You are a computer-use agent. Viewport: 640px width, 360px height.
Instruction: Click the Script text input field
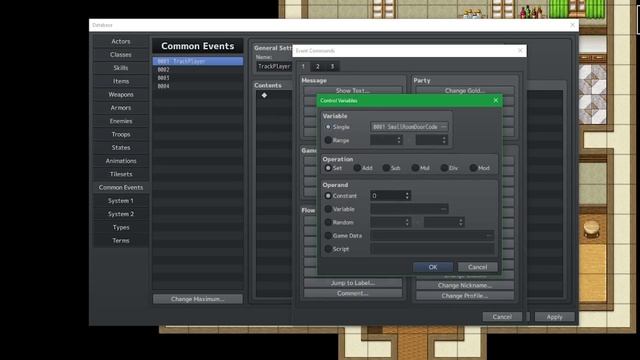click(x=432, y=249)
